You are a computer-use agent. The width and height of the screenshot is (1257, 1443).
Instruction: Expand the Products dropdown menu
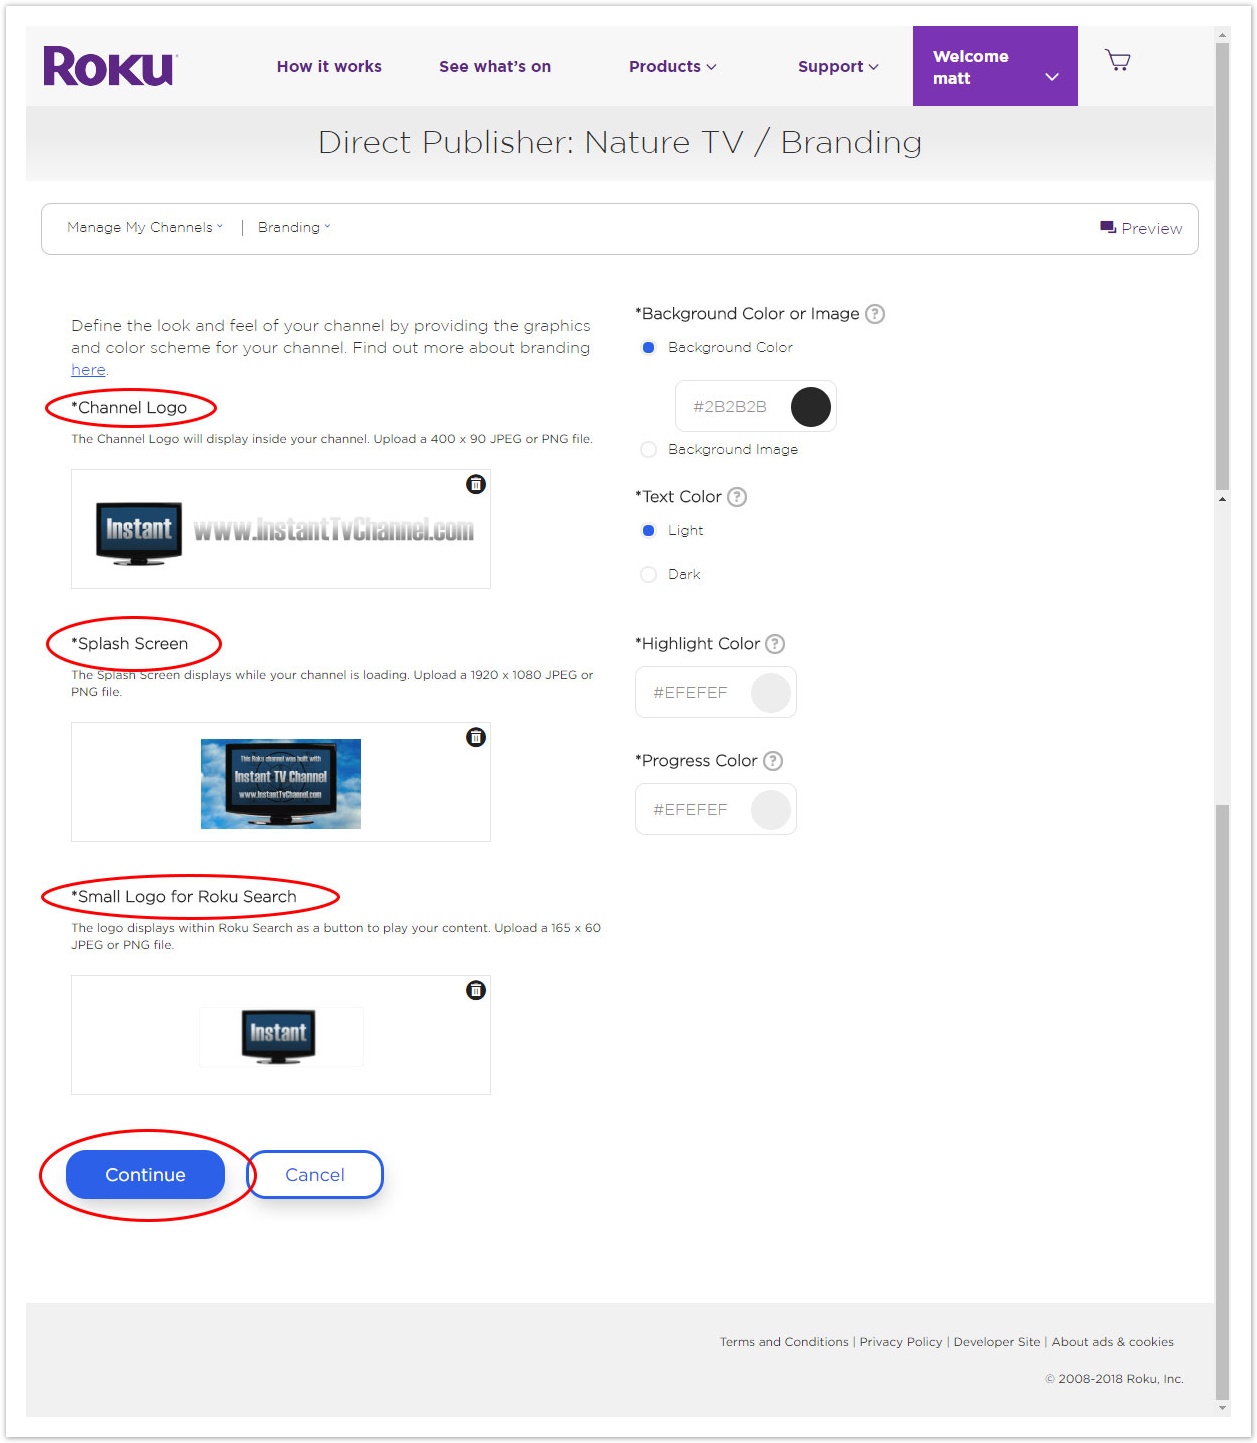pos(673,66)
